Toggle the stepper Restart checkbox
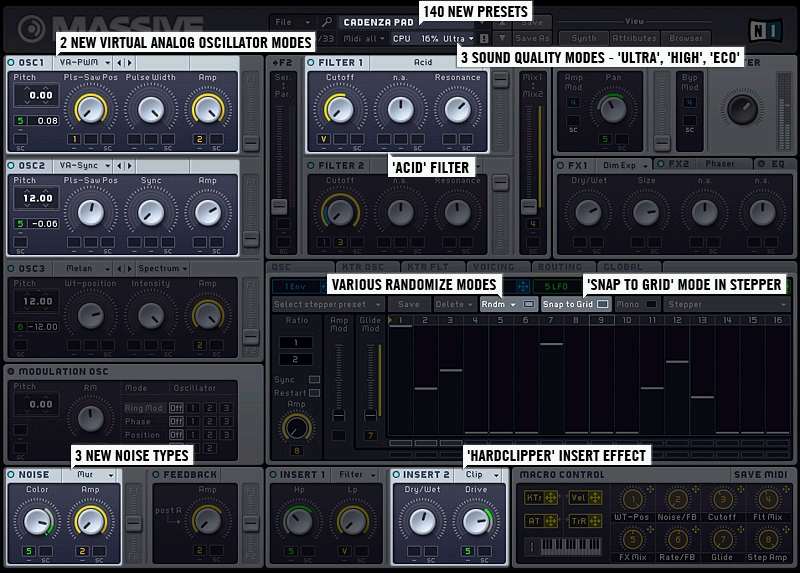Screen dimensions: 800x573 pyautogui.click(x=314, y=393)
